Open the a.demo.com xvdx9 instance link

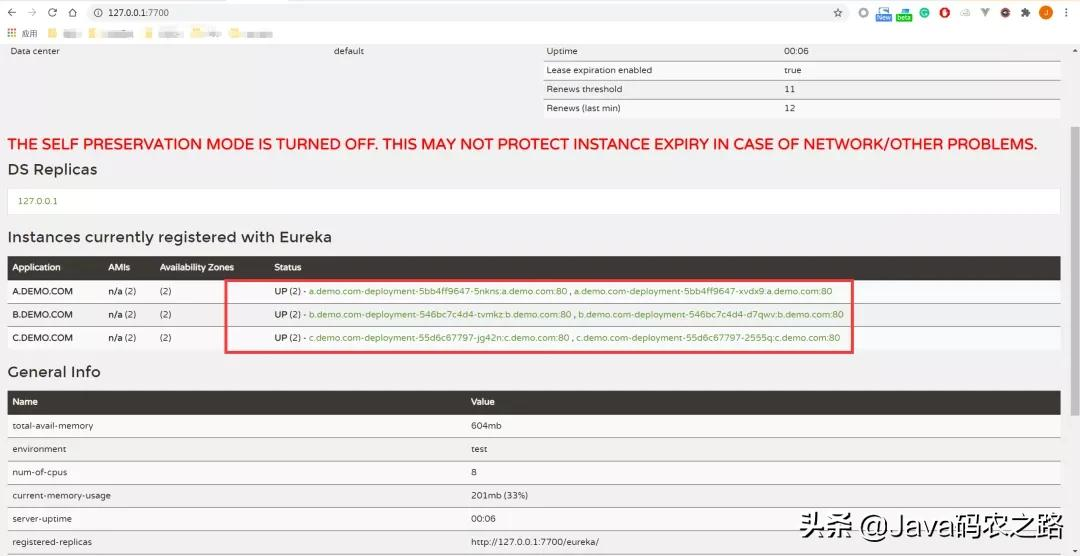(703, 291)
